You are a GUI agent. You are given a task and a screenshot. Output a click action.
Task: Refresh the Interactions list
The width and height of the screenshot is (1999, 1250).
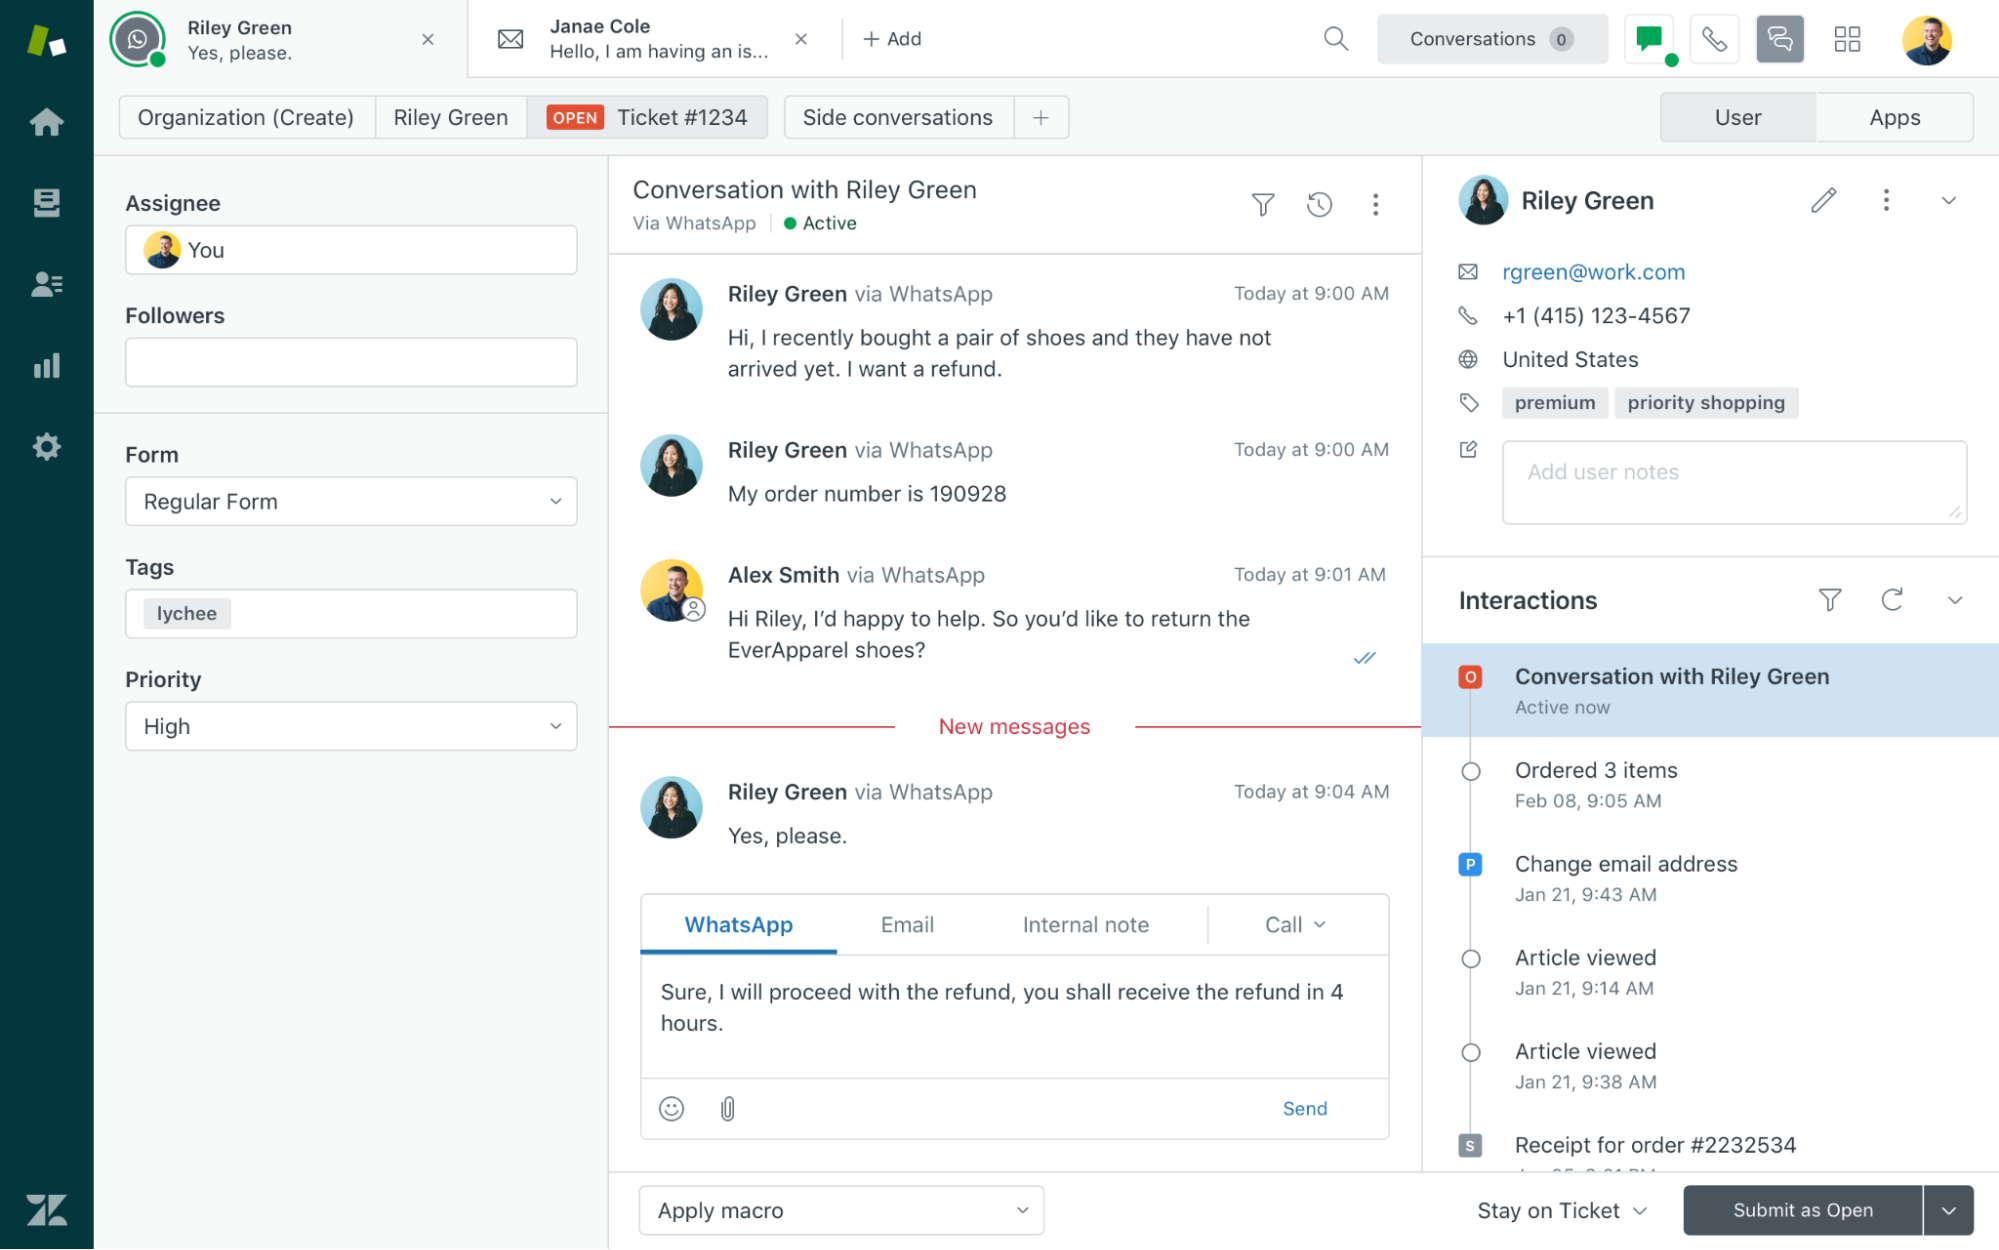click(x=1893, y=600)
